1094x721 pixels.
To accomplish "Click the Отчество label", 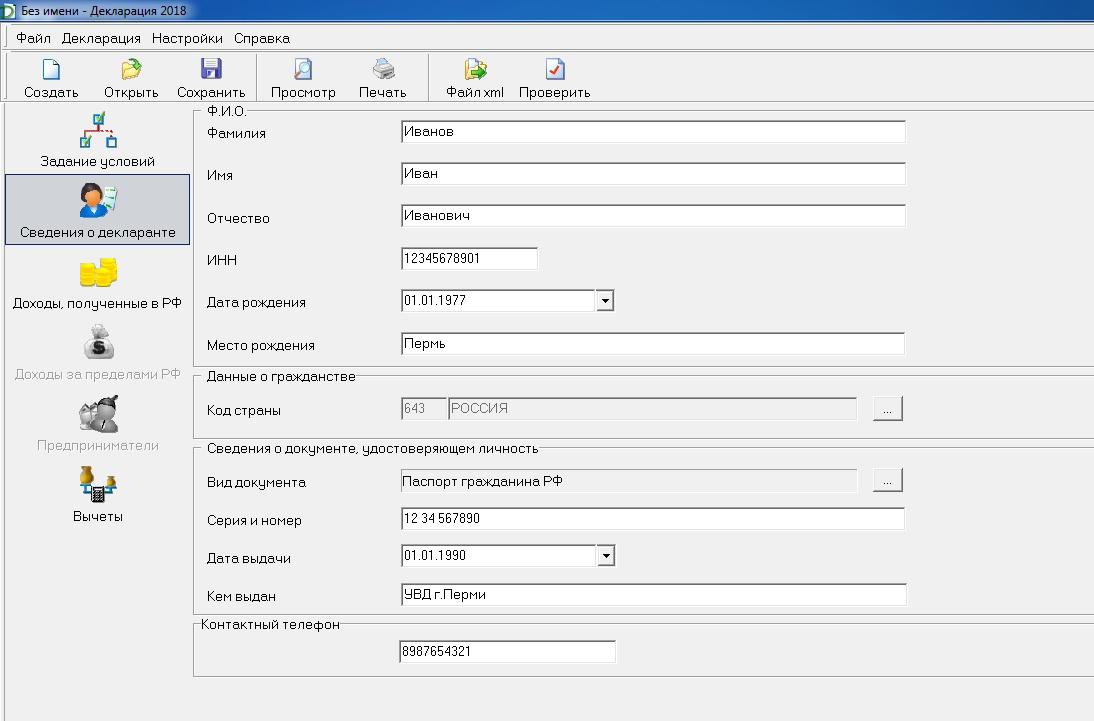I will point(238,218).
